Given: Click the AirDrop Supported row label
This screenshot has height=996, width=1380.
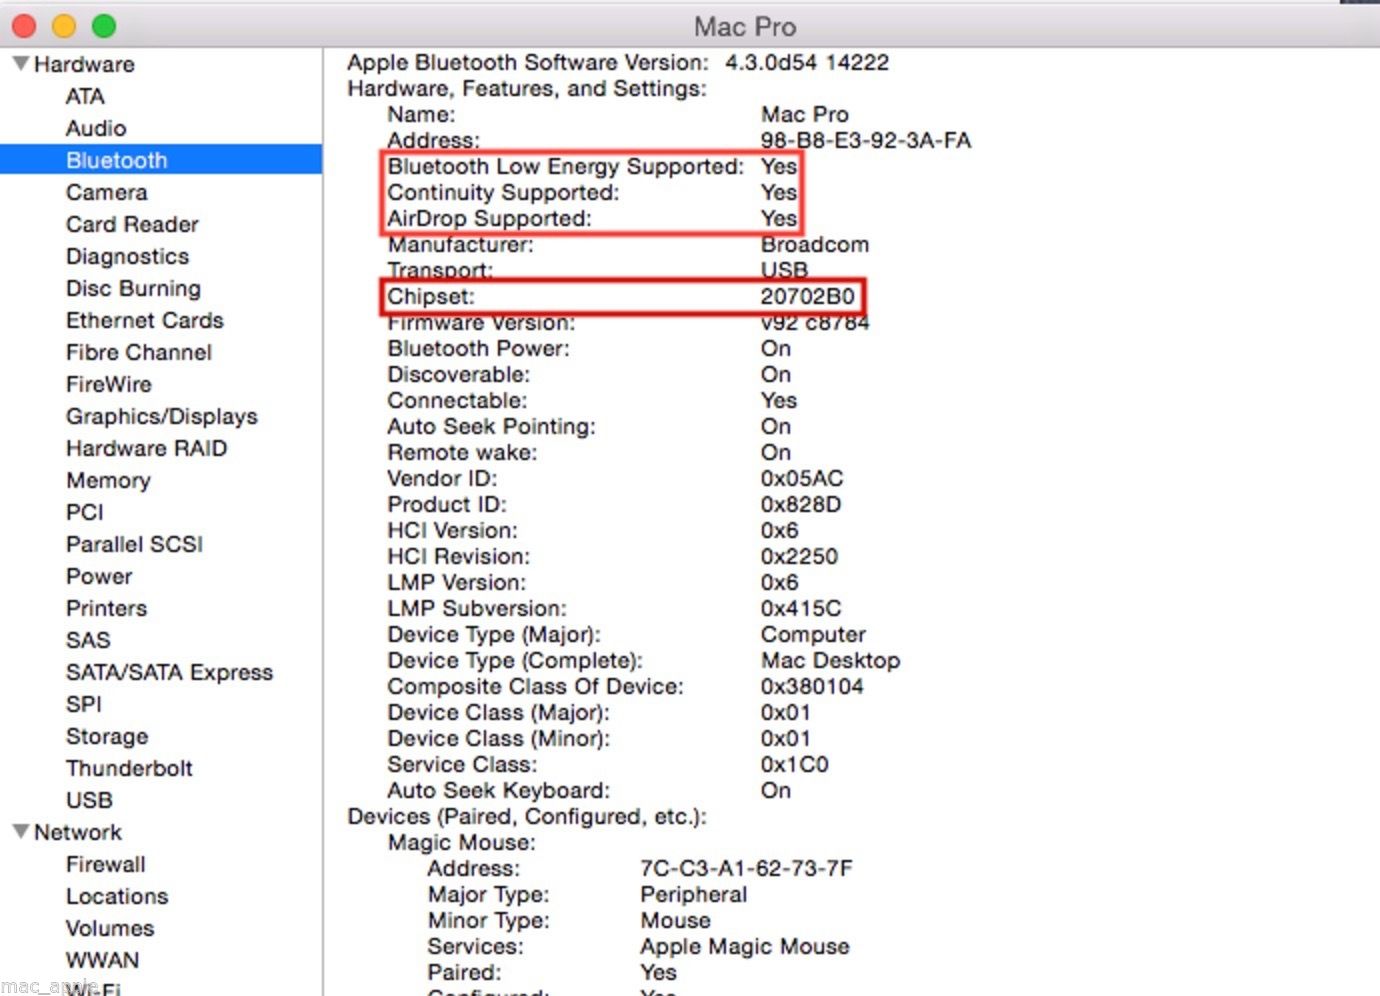Looking at the screenshot, I should click(490, 218).
